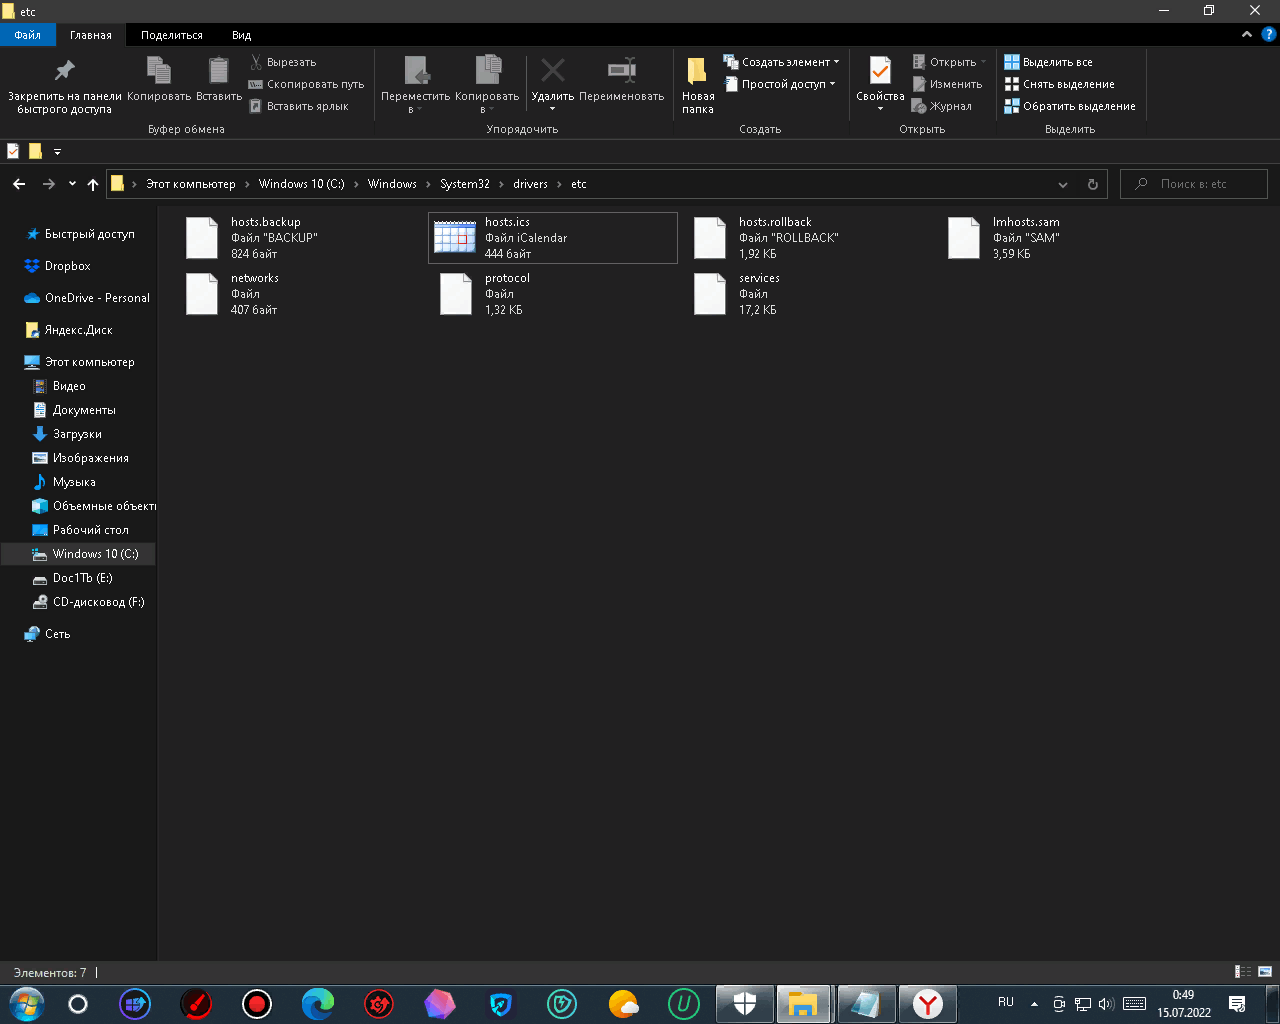Click the search field Поиск в: etc
Screen dimensions: 1280x1024
[x=1194, y=184]
